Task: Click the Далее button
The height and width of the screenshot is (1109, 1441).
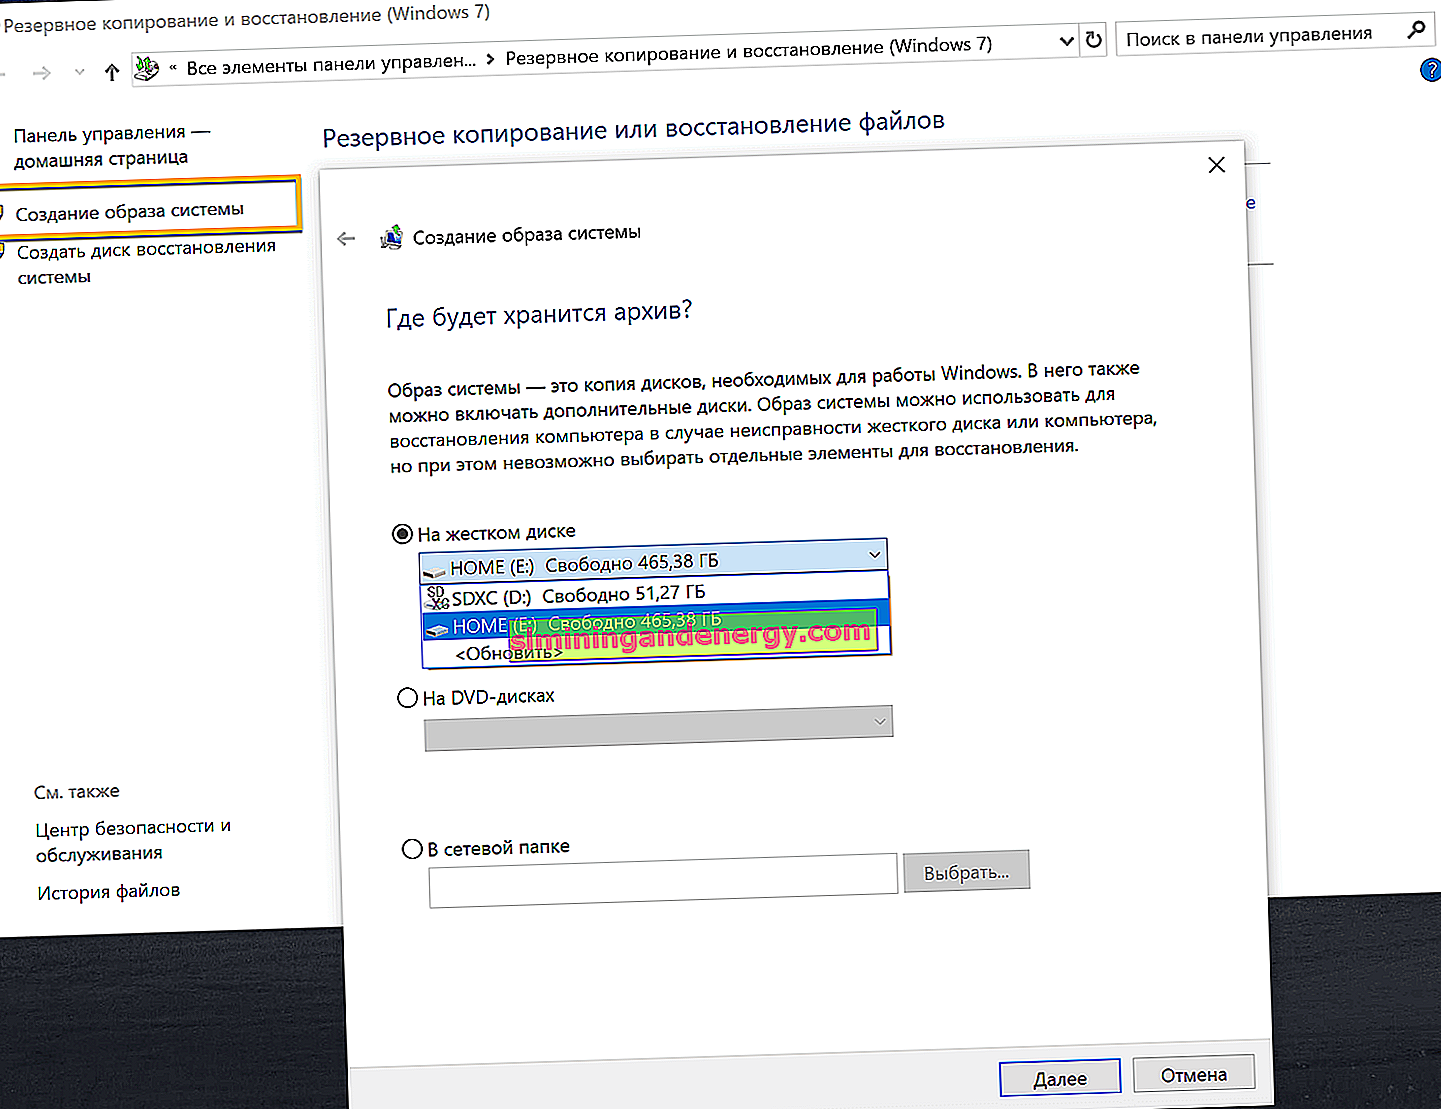Action: 1060,1077
